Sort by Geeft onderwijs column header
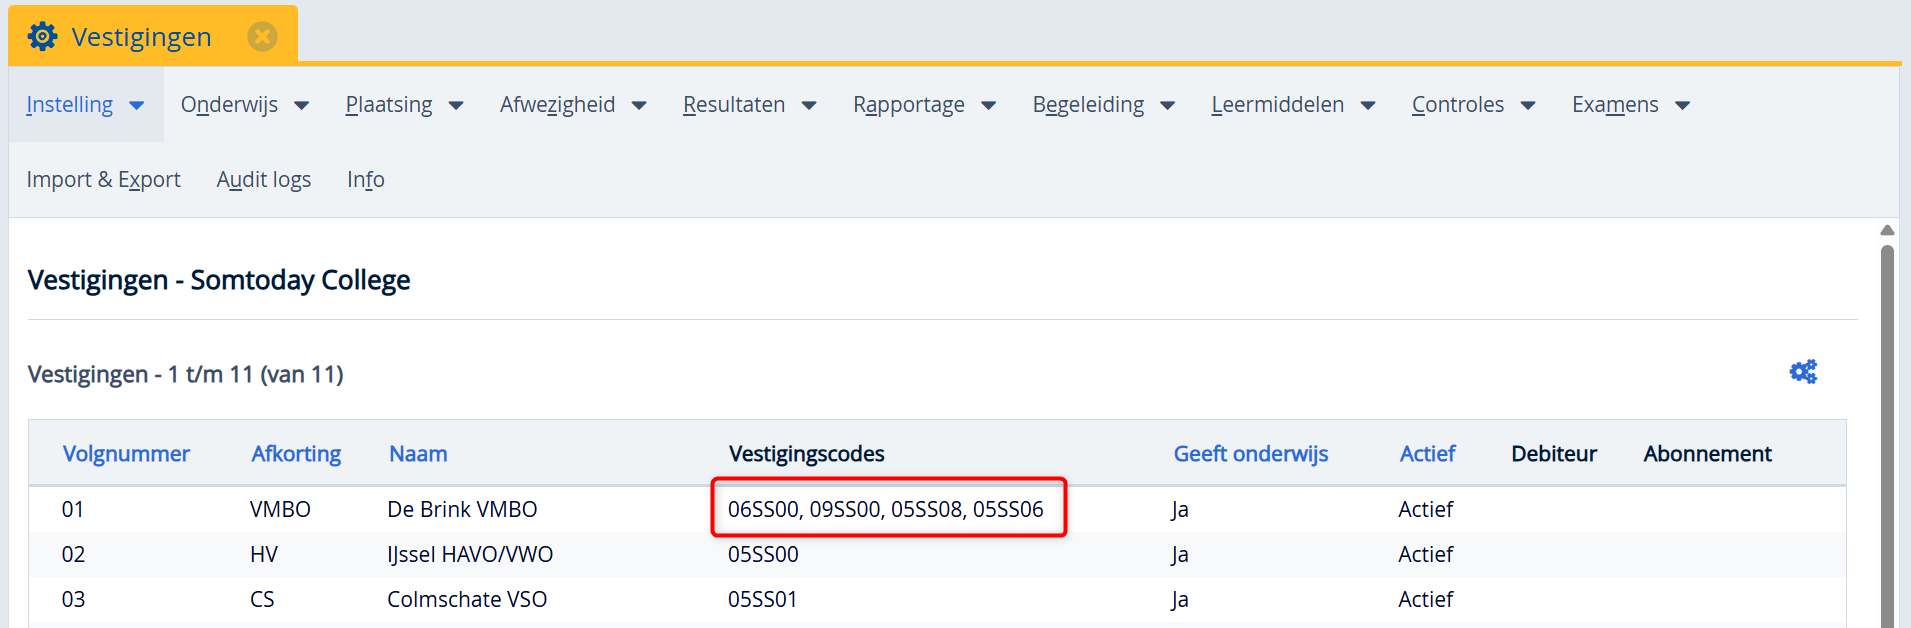 pyautogui.click(x=1250, y=454)
